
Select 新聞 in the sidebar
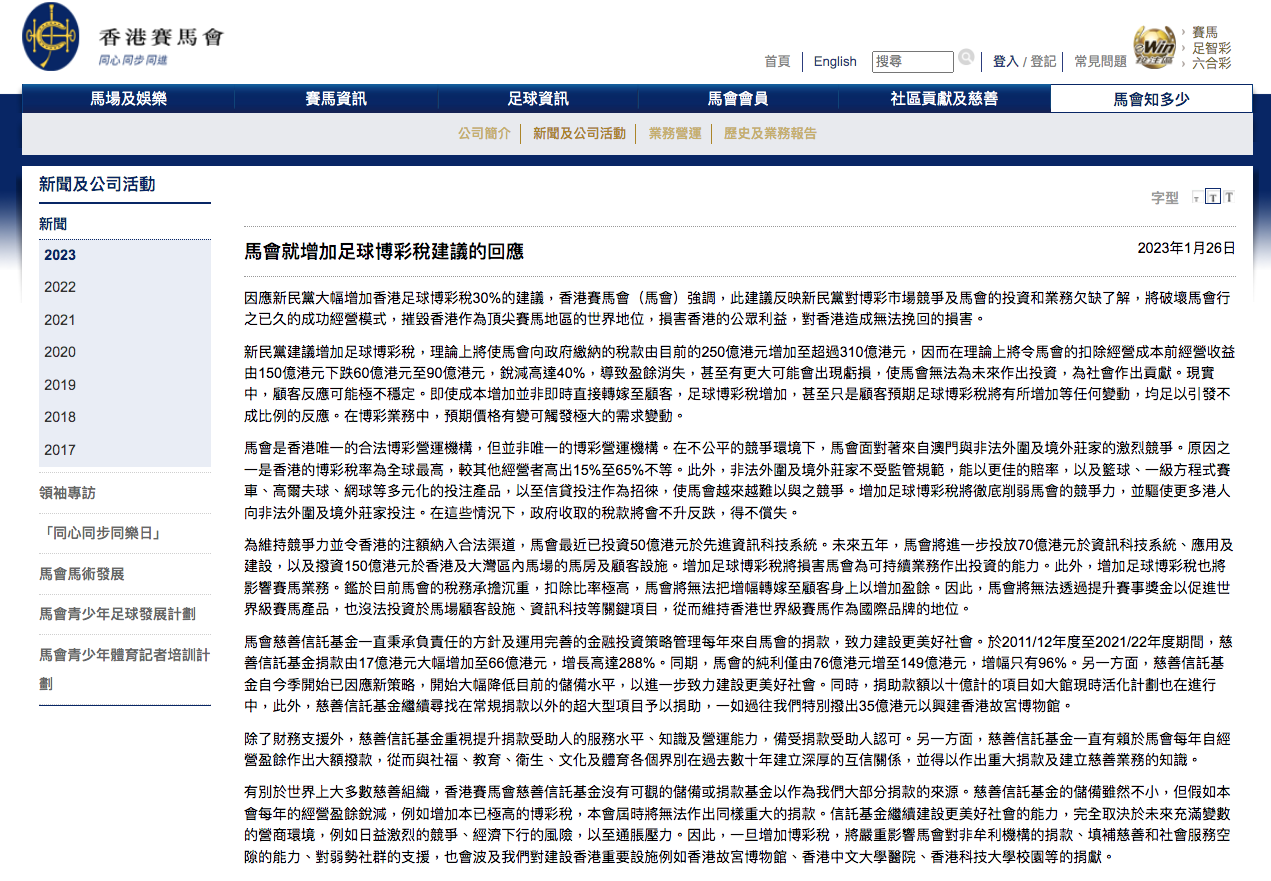coord(53,223)
